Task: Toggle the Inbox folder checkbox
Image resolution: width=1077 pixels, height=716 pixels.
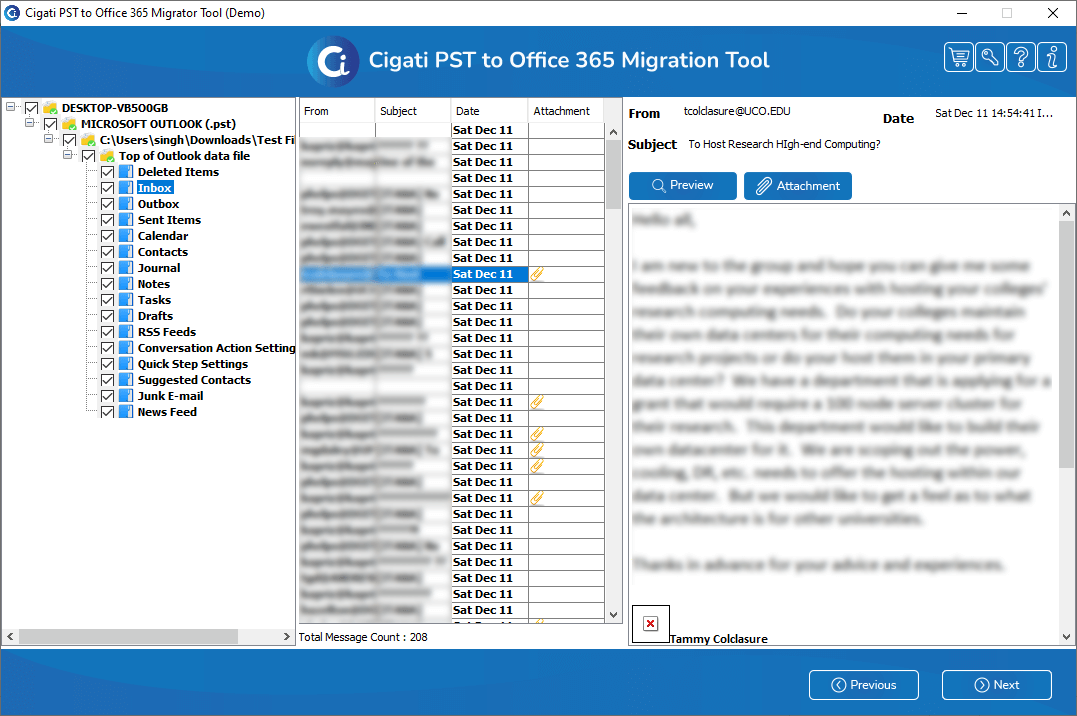Action: (107, 188)
